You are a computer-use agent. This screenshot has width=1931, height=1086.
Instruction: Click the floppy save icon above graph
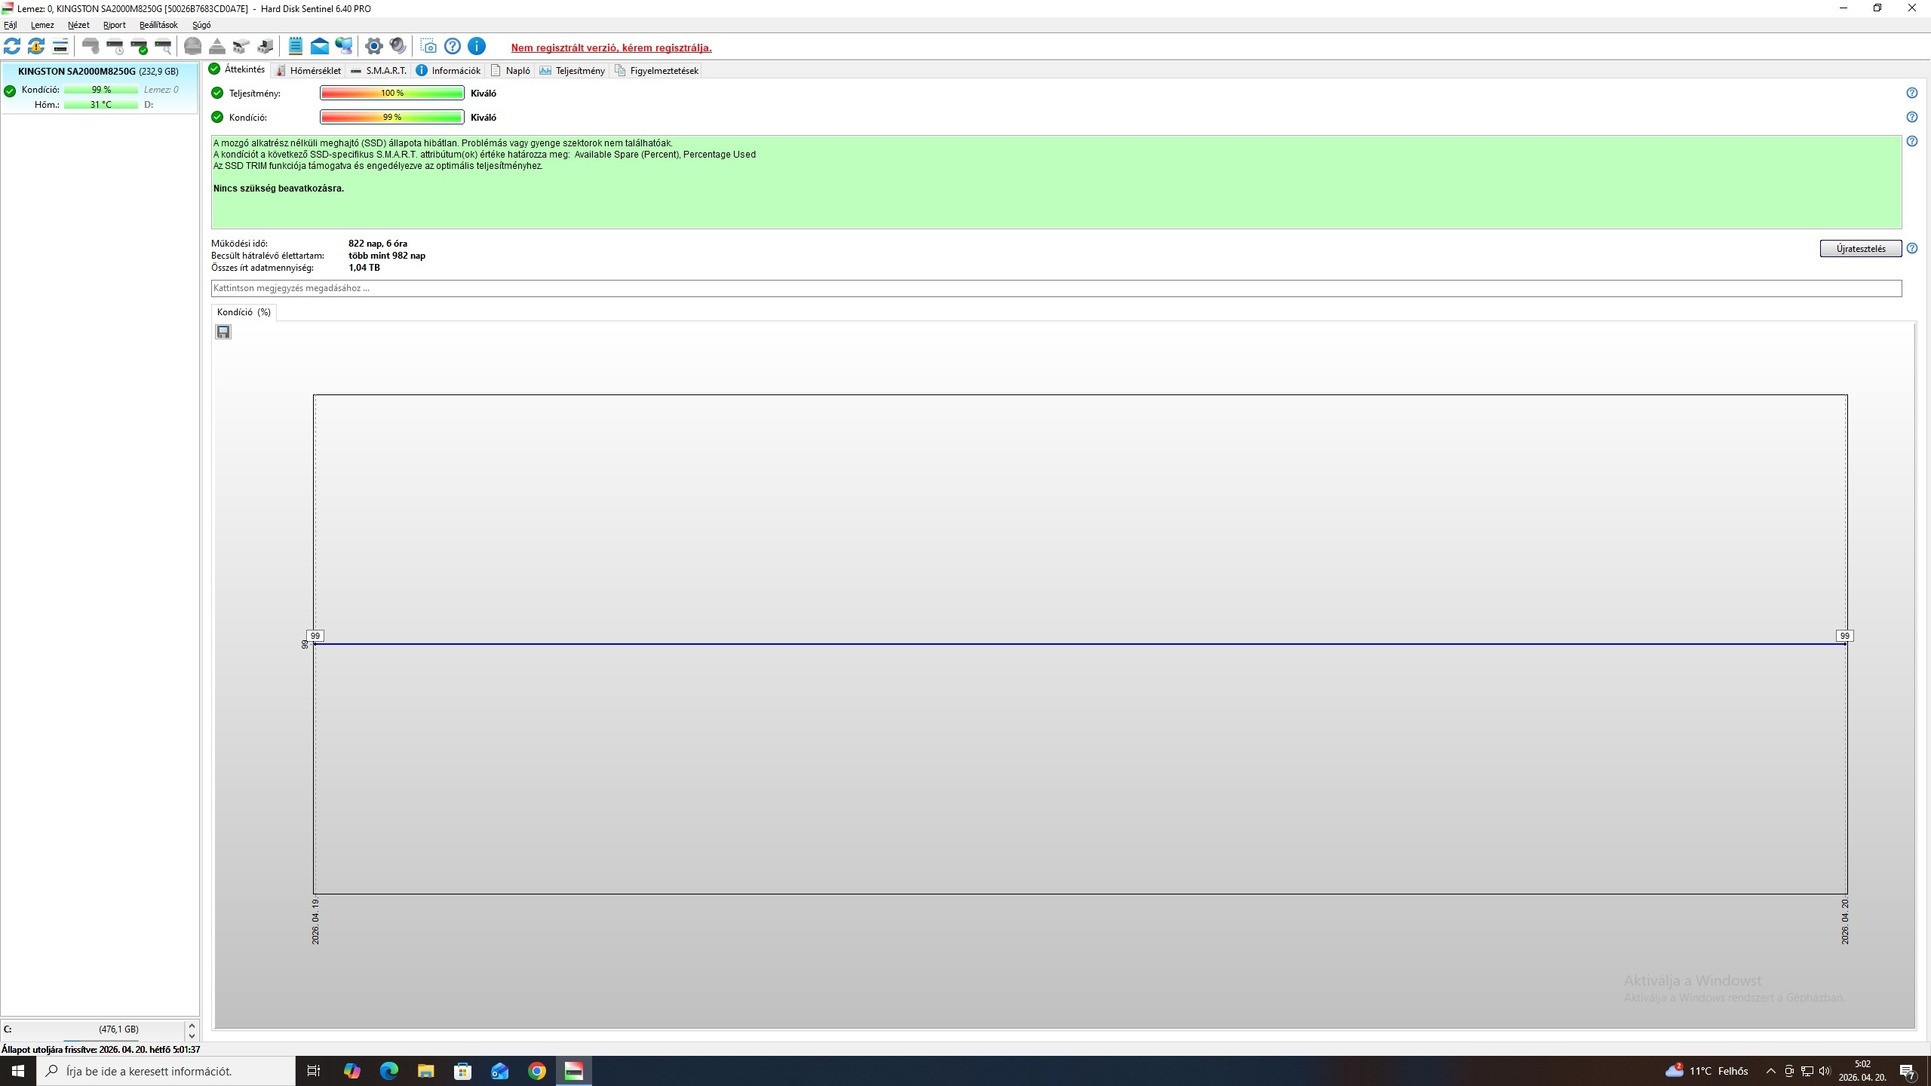click(x=223, y=332)
